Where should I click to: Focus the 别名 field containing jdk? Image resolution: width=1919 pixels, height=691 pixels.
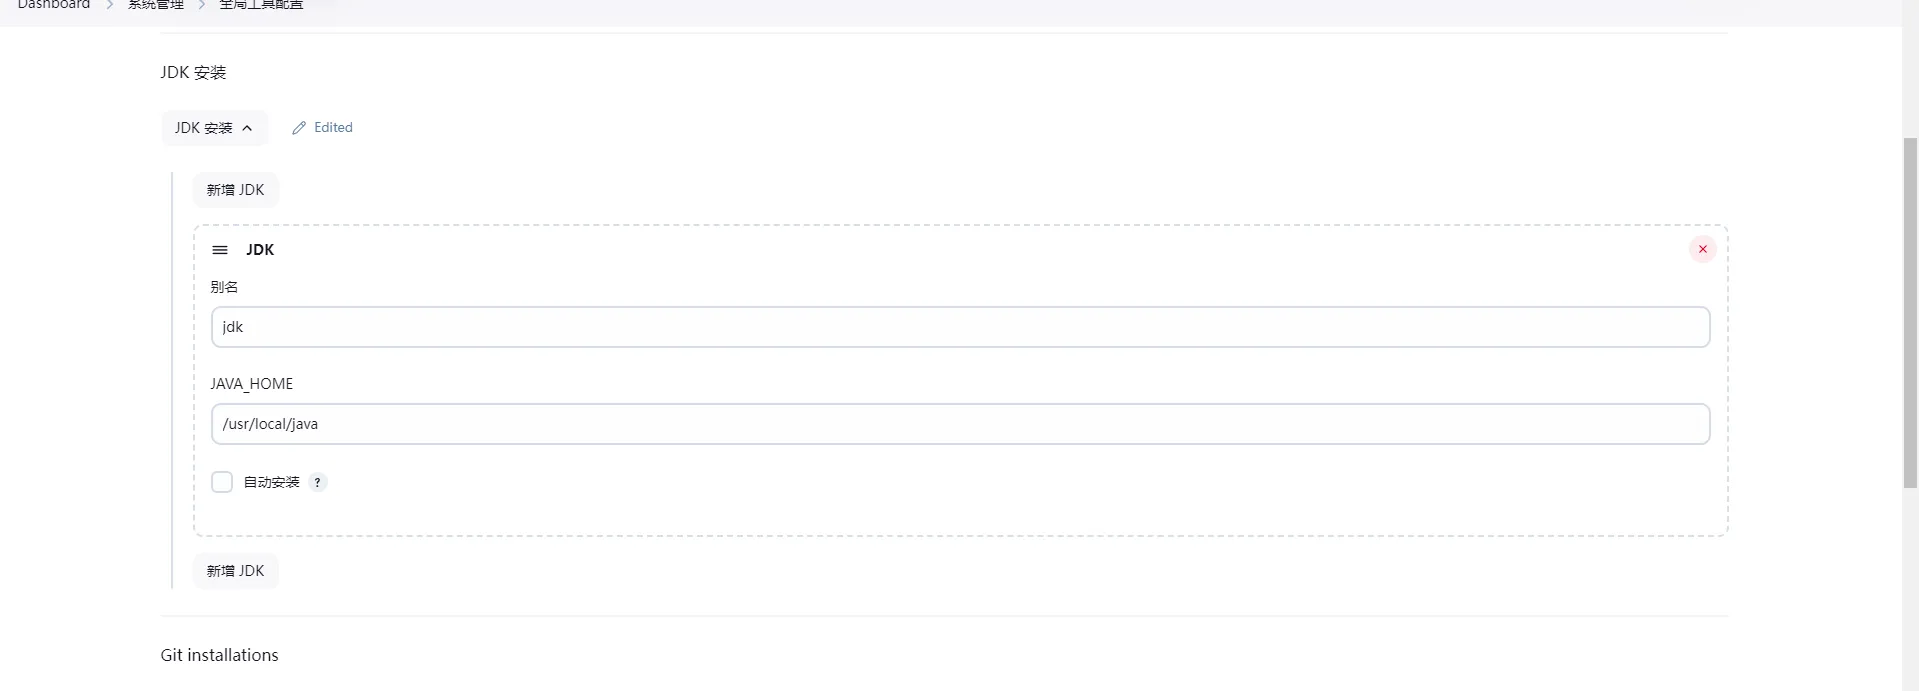(x=960, y=327)
